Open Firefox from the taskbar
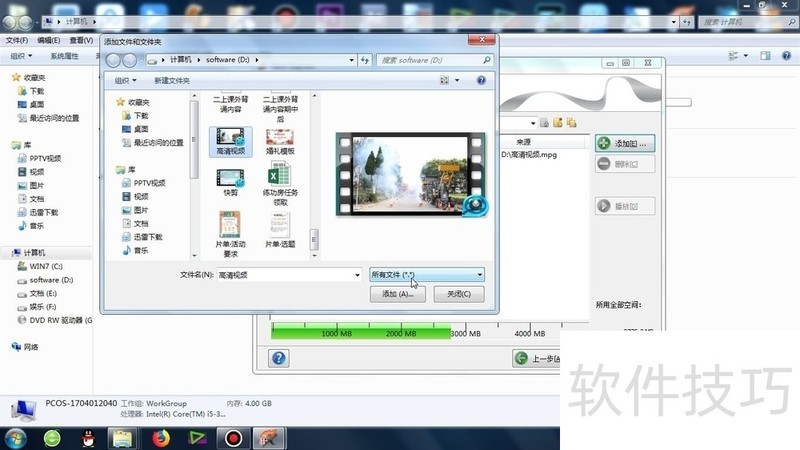 coord(161,437)
